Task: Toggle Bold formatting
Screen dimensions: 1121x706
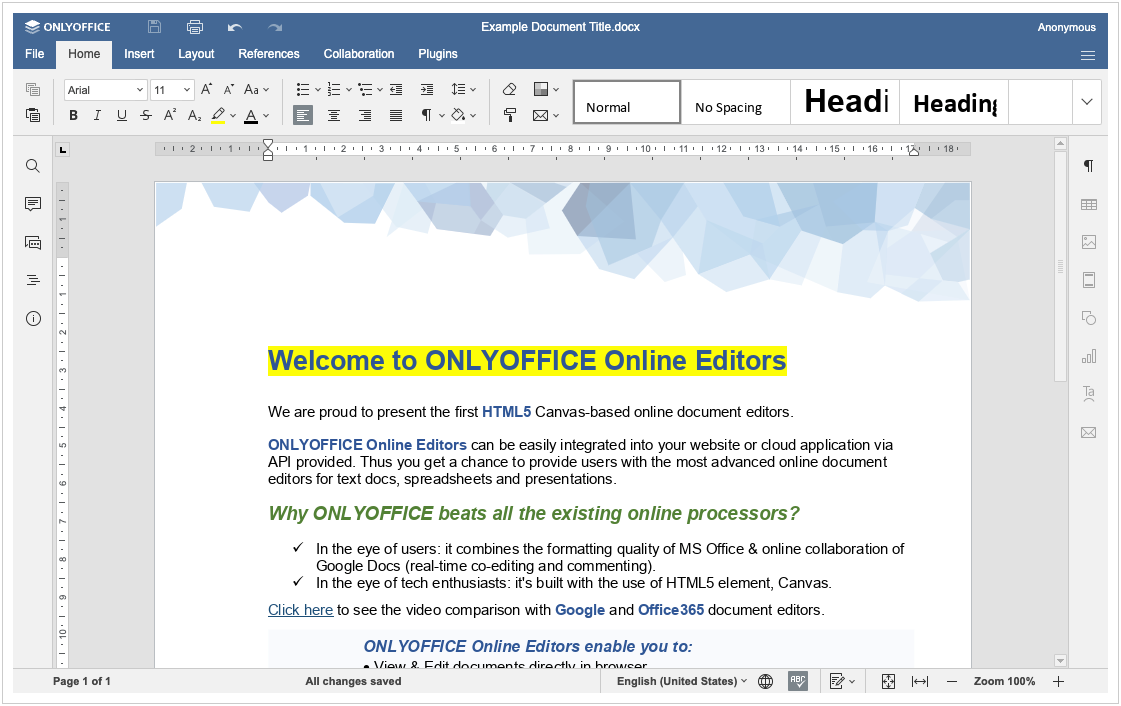Action: (73, 115)
